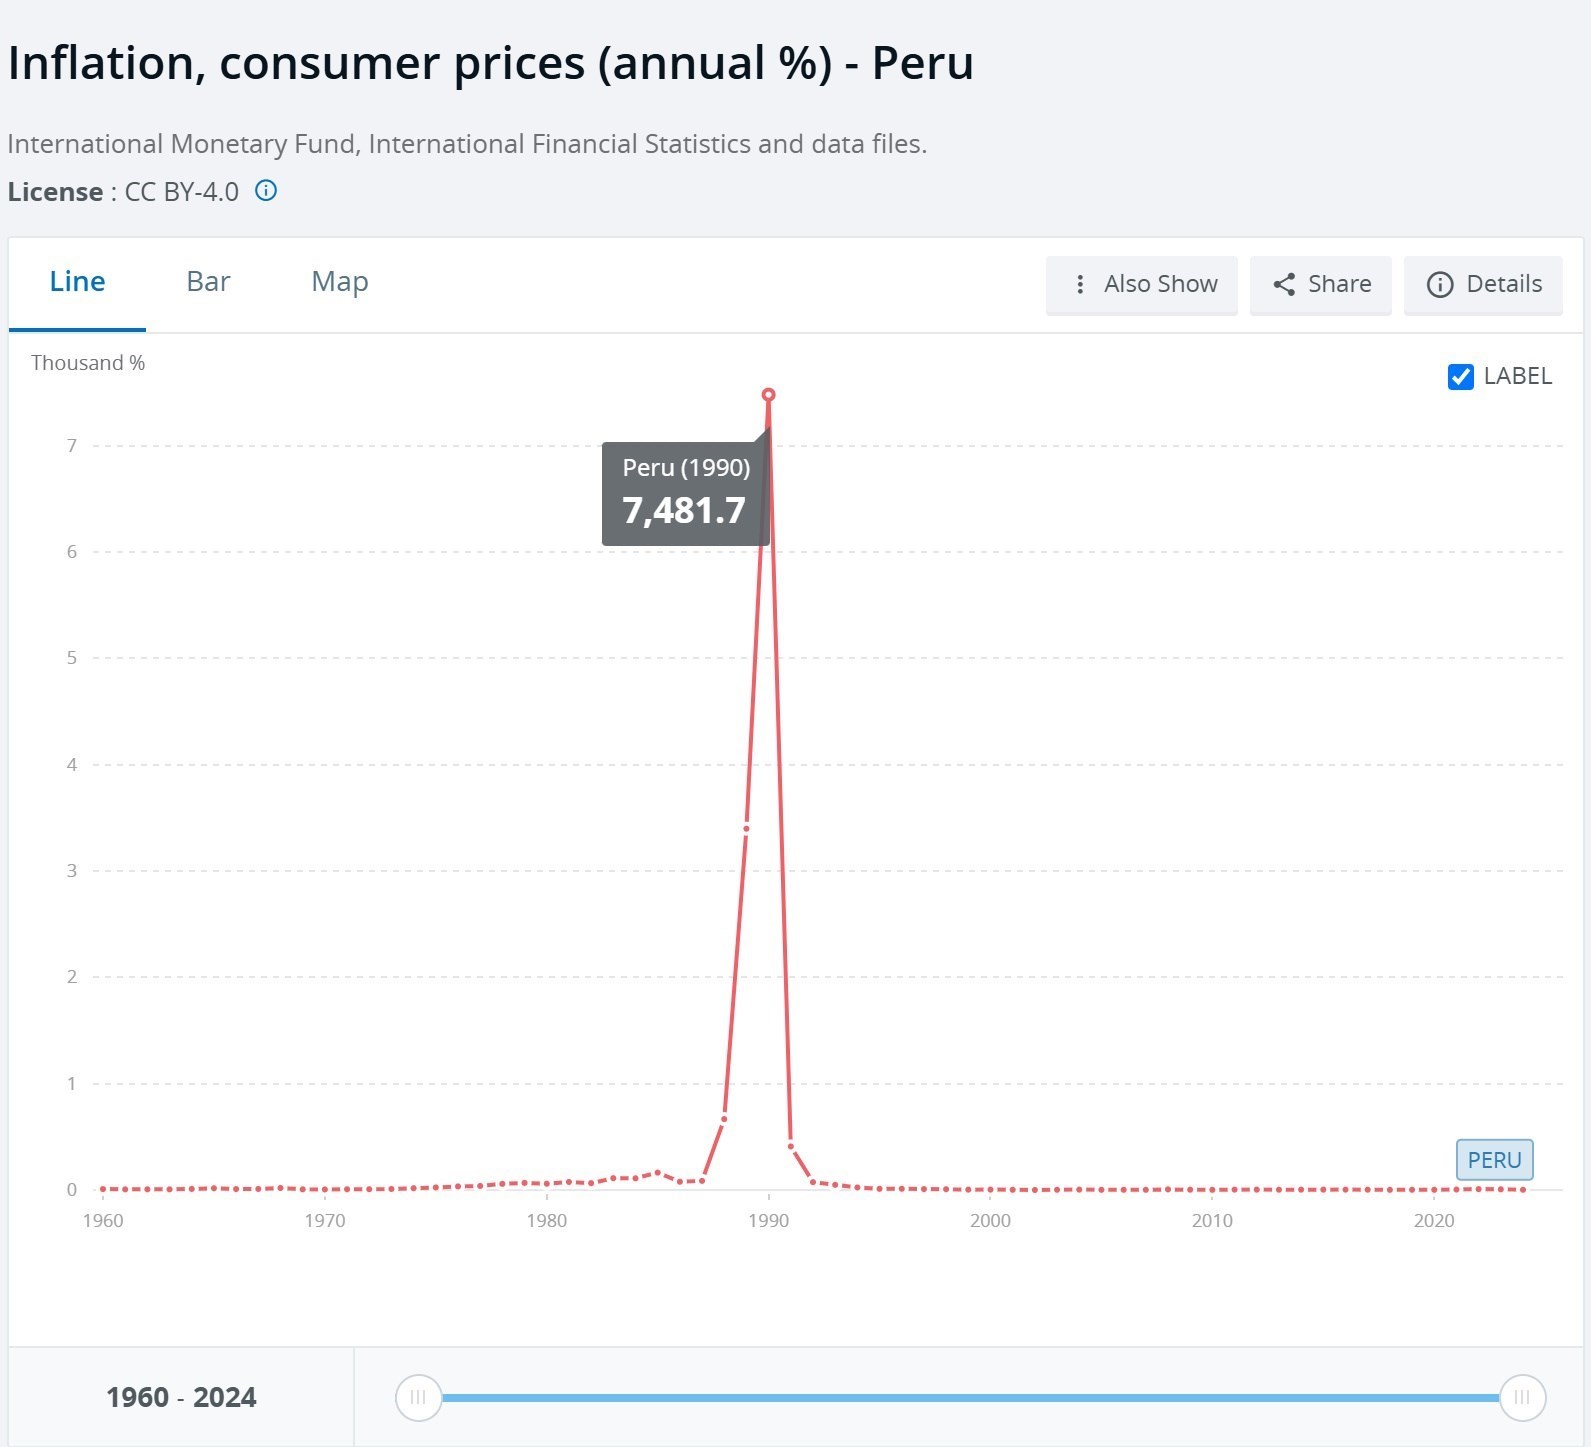Click the Peru (1990) tooltip box
The width and height of the screenshot is (1591, 1447).
click(685, 494)
